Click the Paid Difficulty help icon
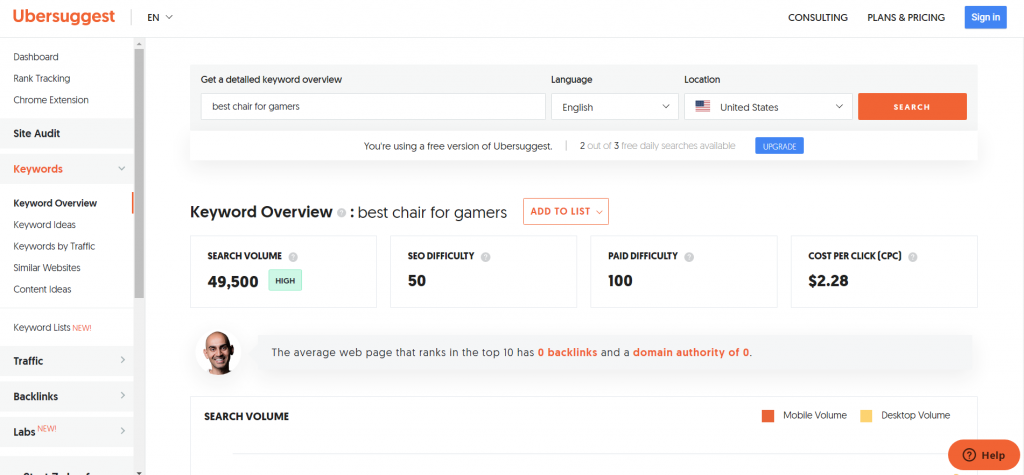This screenshot has width=1024, height=475. click(x=689, y=257)
